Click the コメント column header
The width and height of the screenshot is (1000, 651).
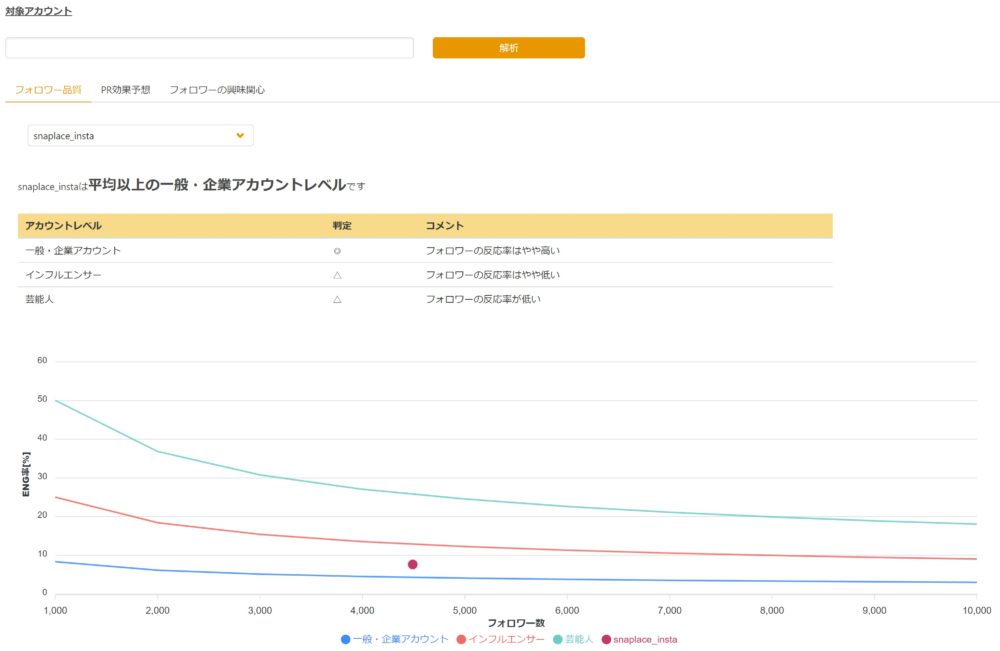tap(444, 226)
